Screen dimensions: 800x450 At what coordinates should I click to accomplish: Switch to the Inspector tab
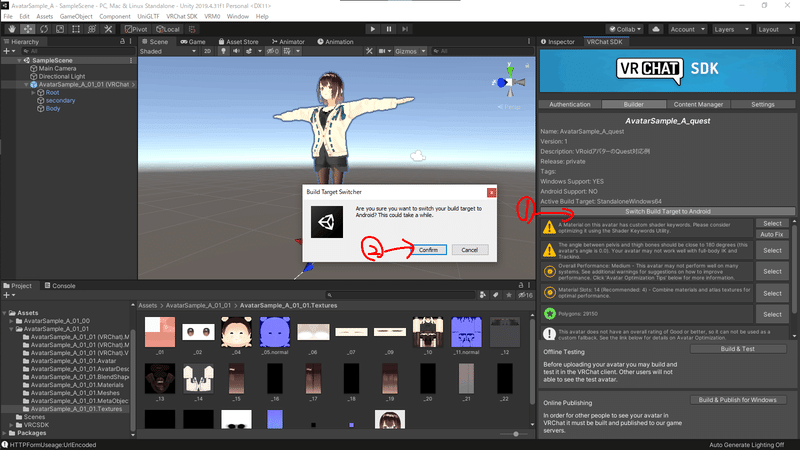[x=558, y=41]
